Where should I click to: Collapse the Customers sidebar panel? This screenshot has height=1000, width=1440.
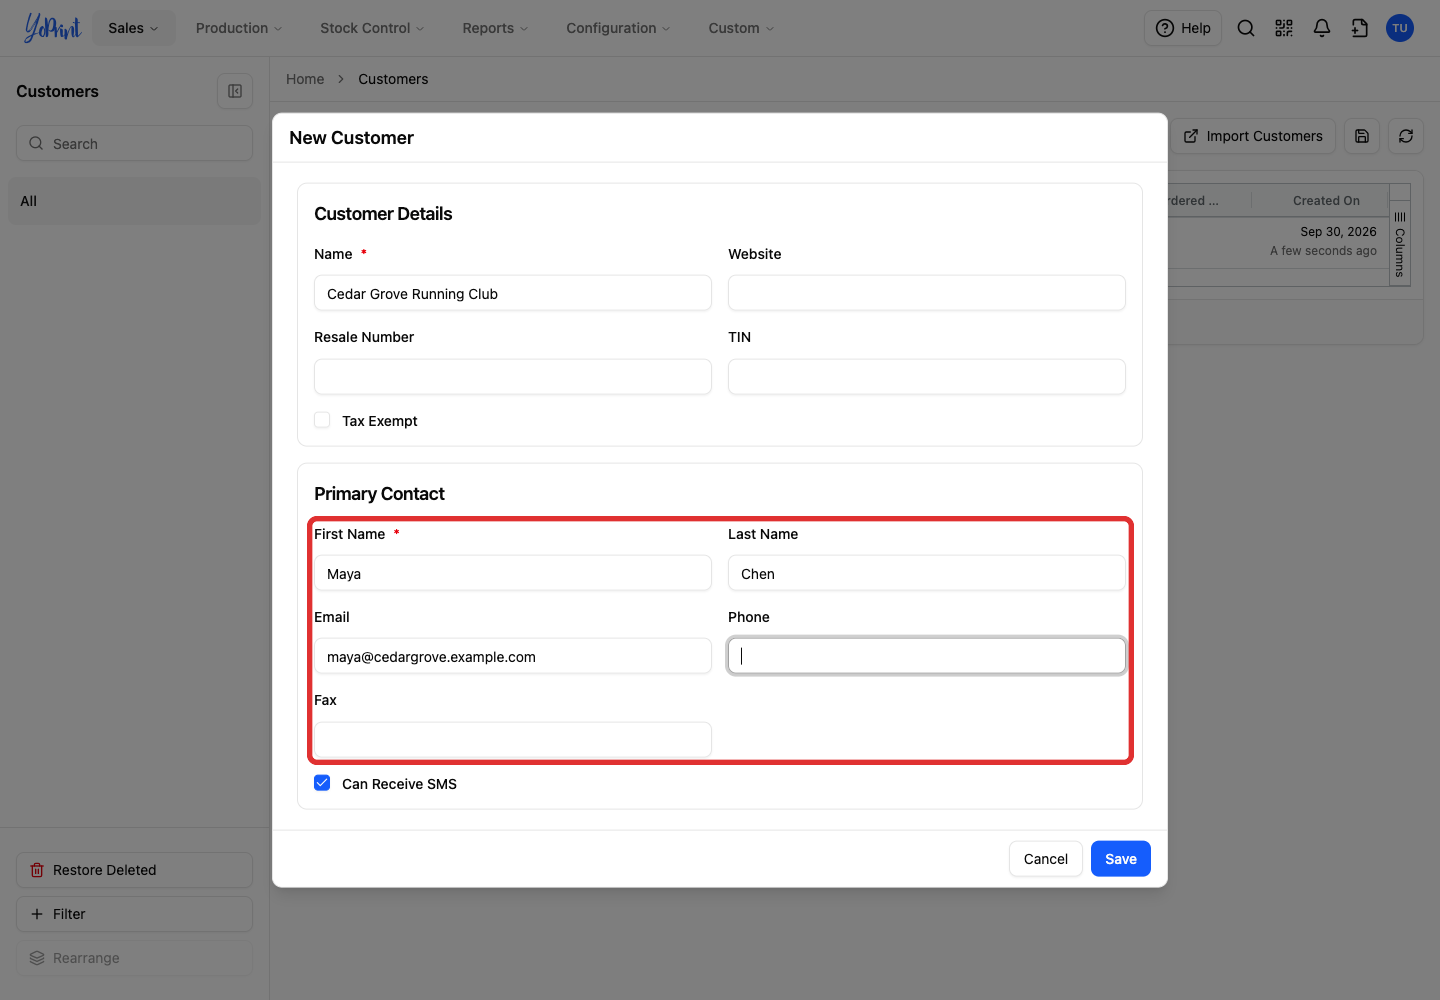tap(235, 91)
